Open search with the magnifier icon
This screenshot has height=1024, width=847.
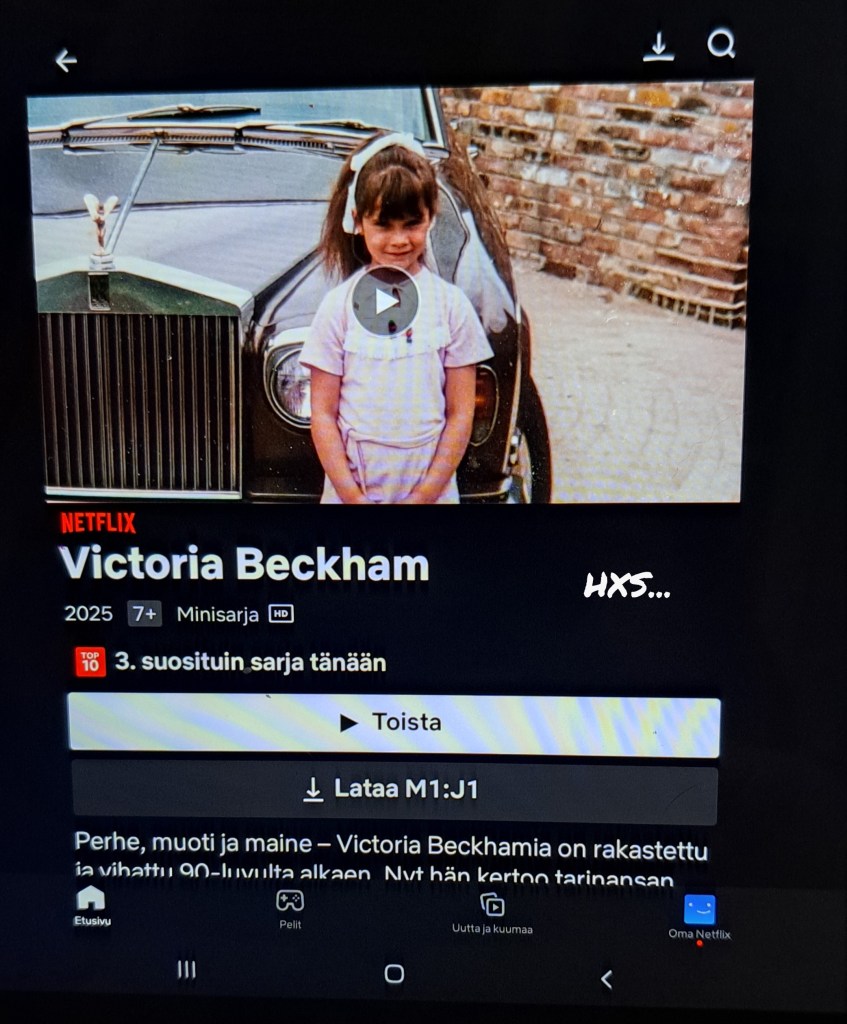[722, 44]
